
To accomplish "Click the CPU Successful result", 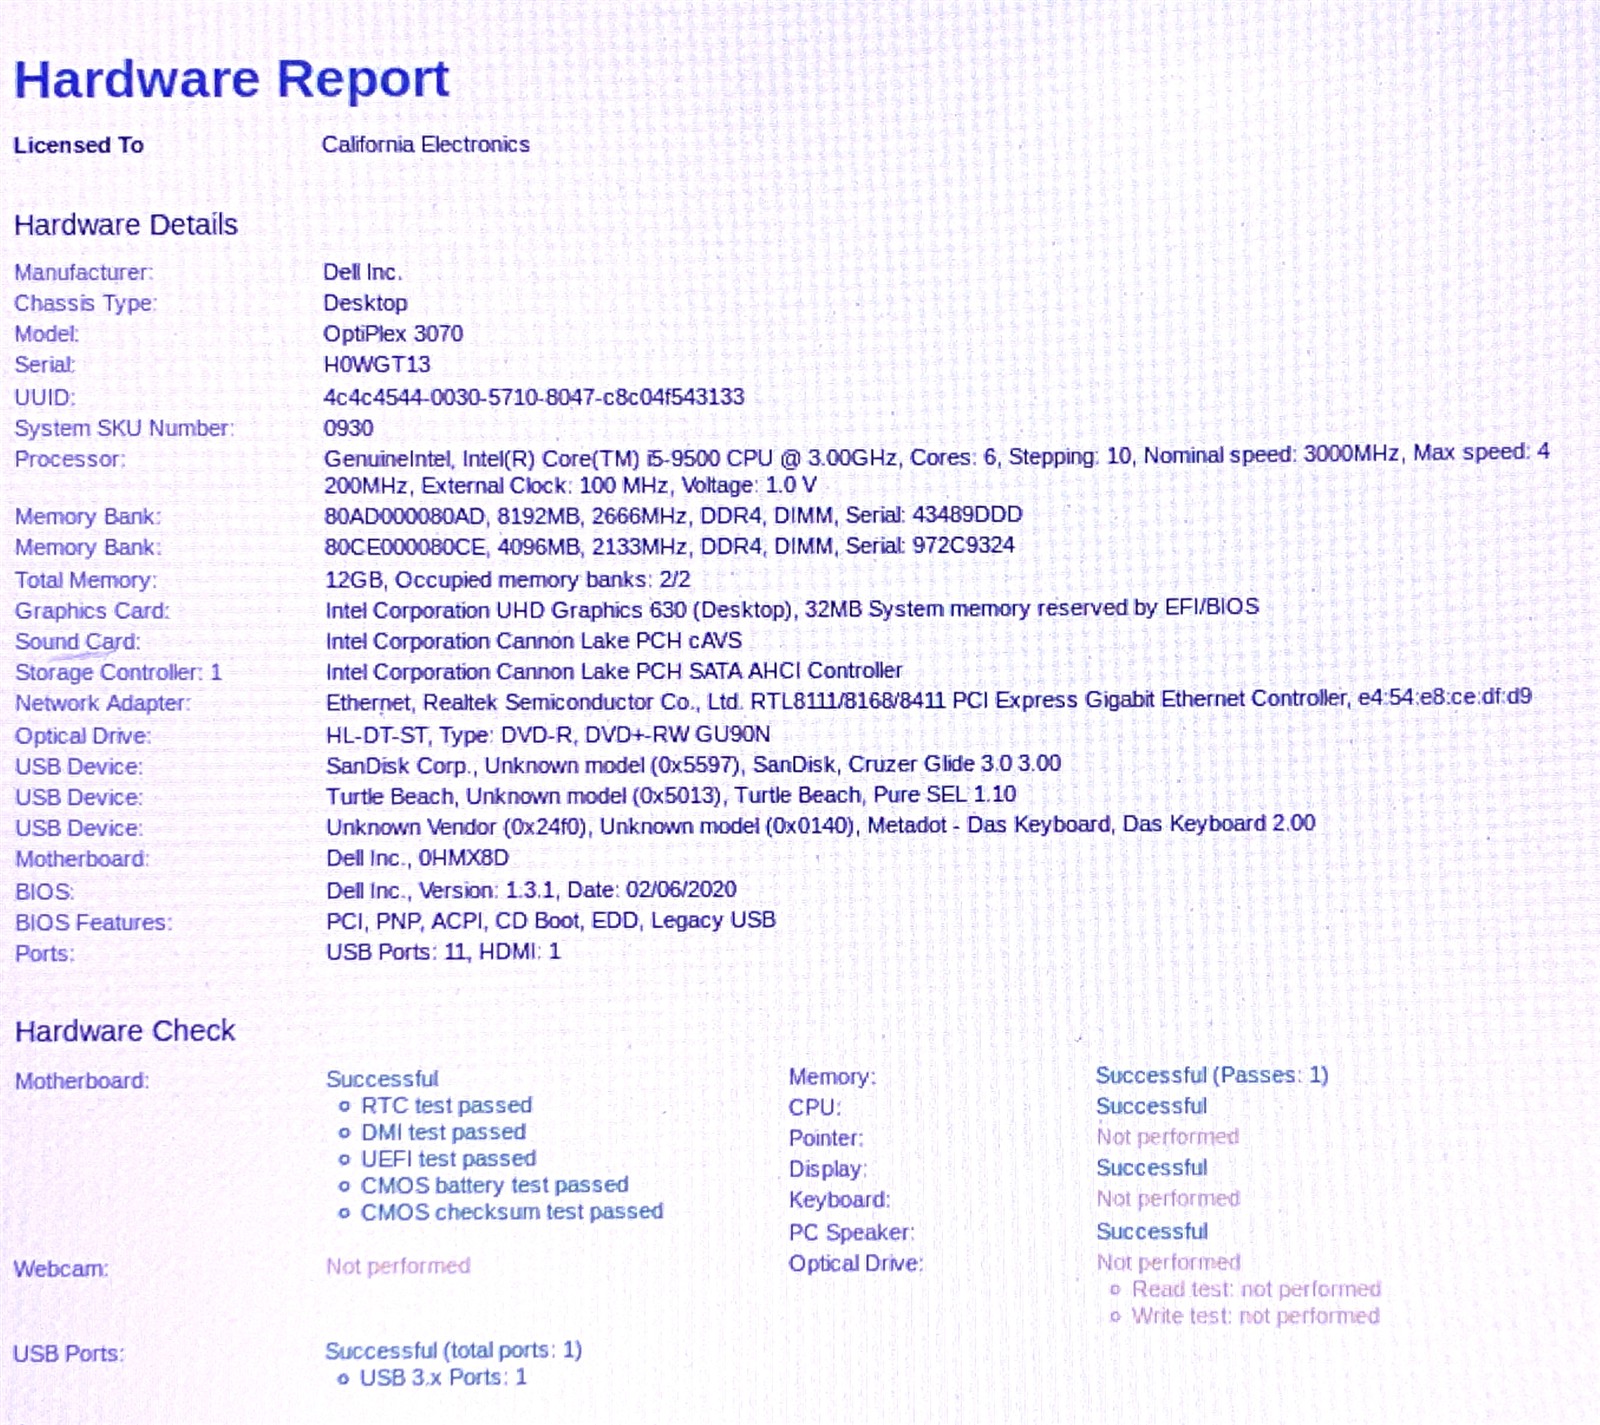I will click(1152, 1106).
